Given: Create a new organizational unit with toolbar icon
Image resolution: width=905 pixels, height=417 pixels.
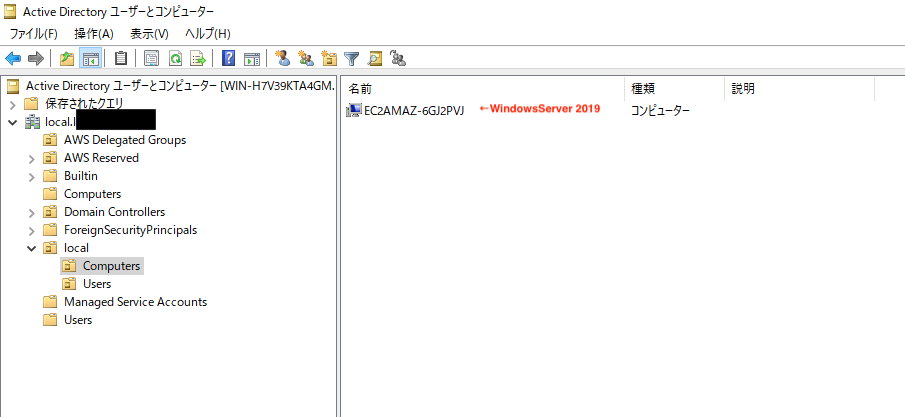Looking at the screenshot, I should [329, 58].
